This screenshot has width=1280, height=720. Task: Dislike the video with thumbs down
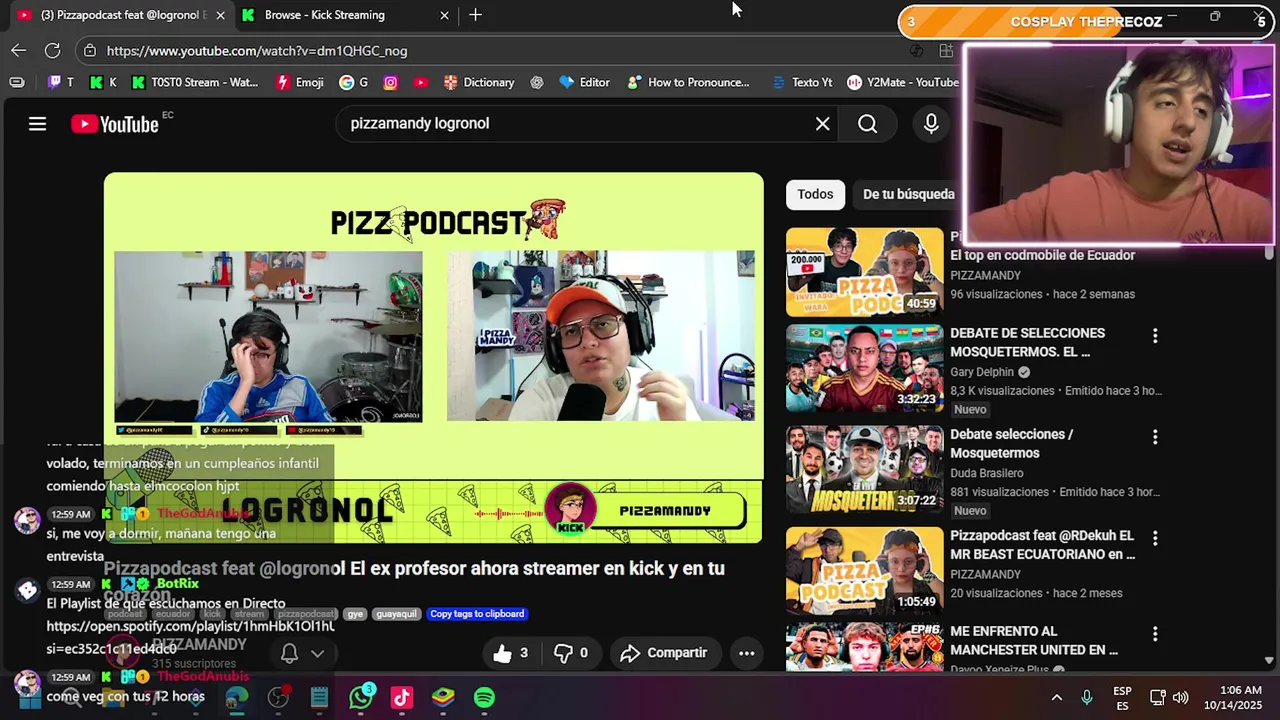[x=571, y=653]
